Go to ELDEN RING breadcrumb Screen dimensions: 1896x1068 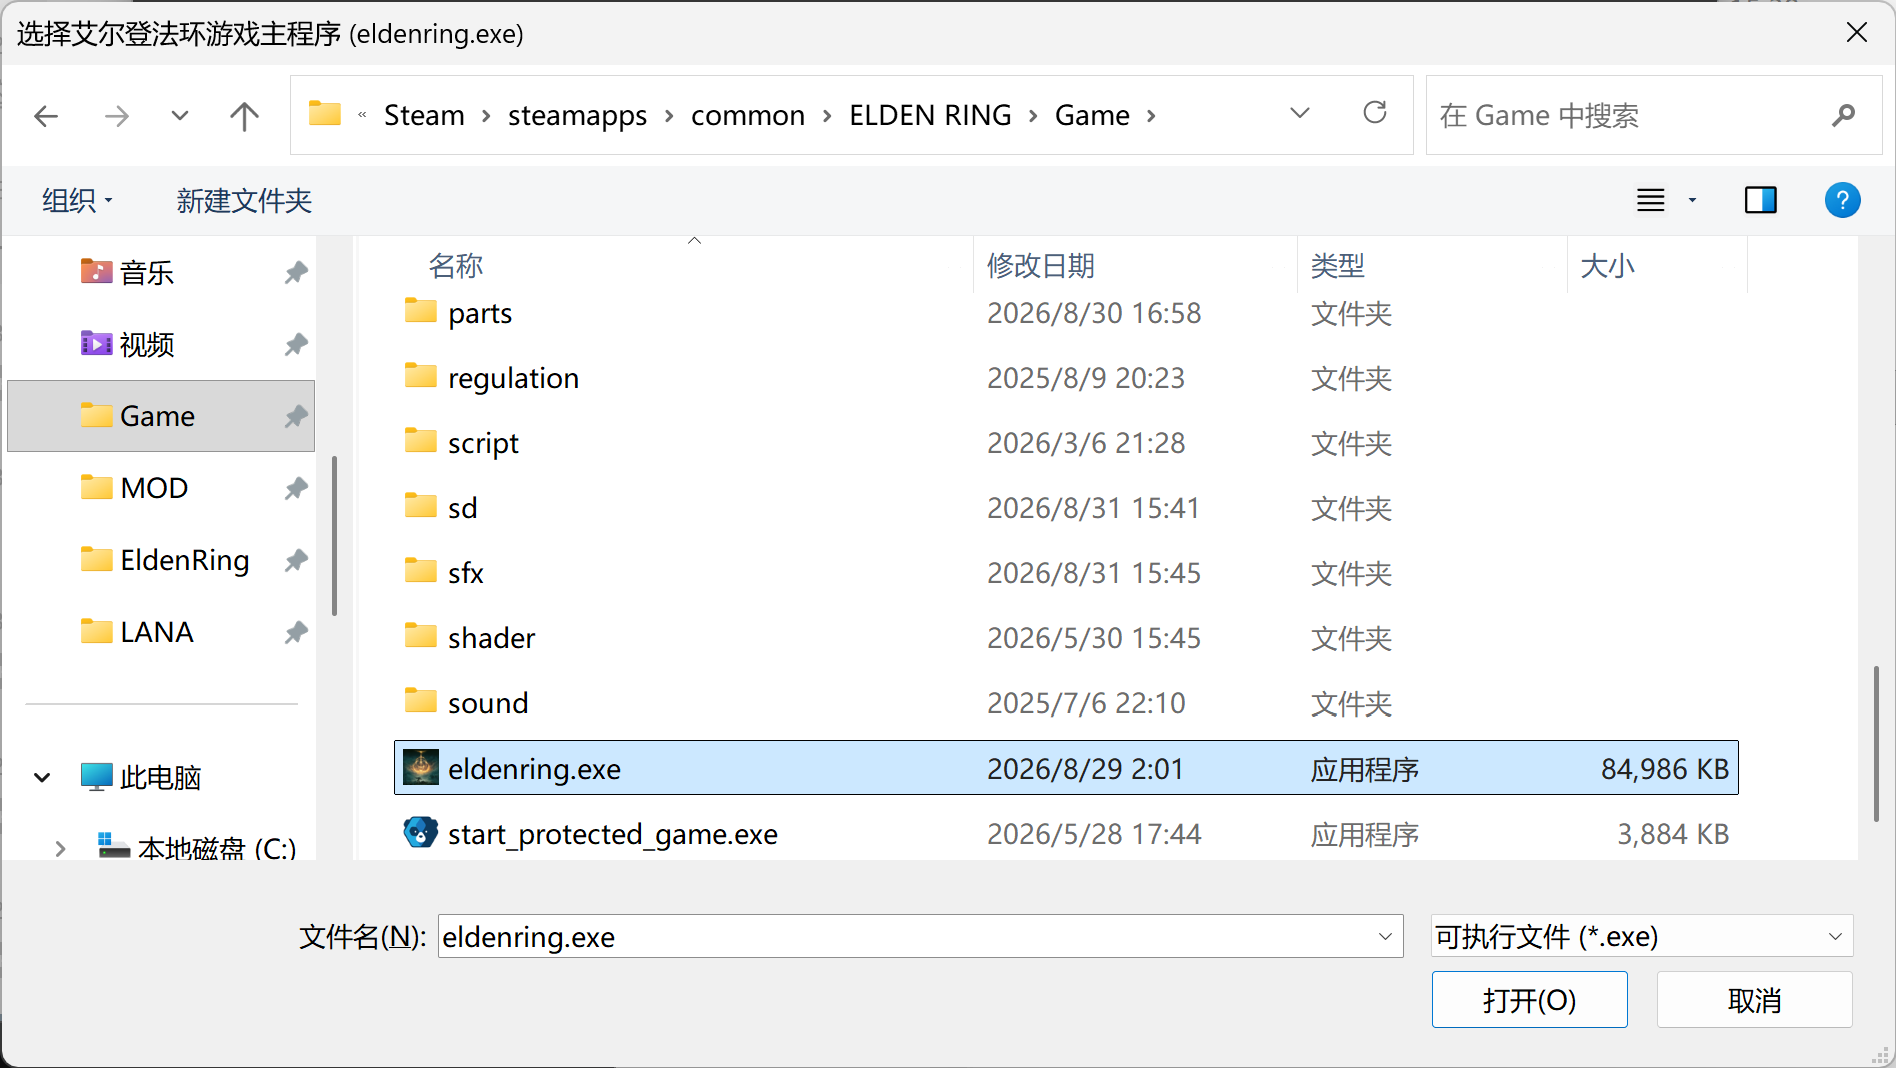coord(930,115)
